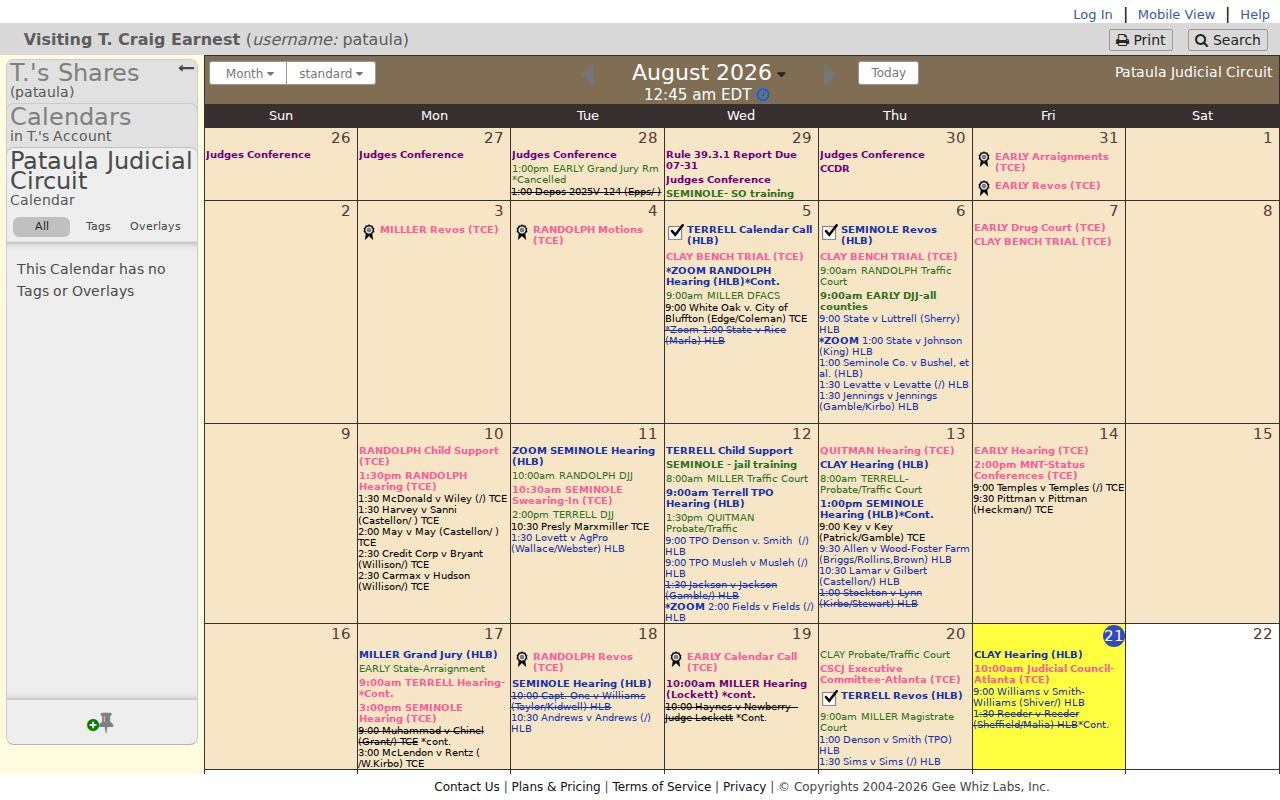This screenshot has width=1280, height=800.
Task: Open Search
Action: click(x=1227, y=40)
